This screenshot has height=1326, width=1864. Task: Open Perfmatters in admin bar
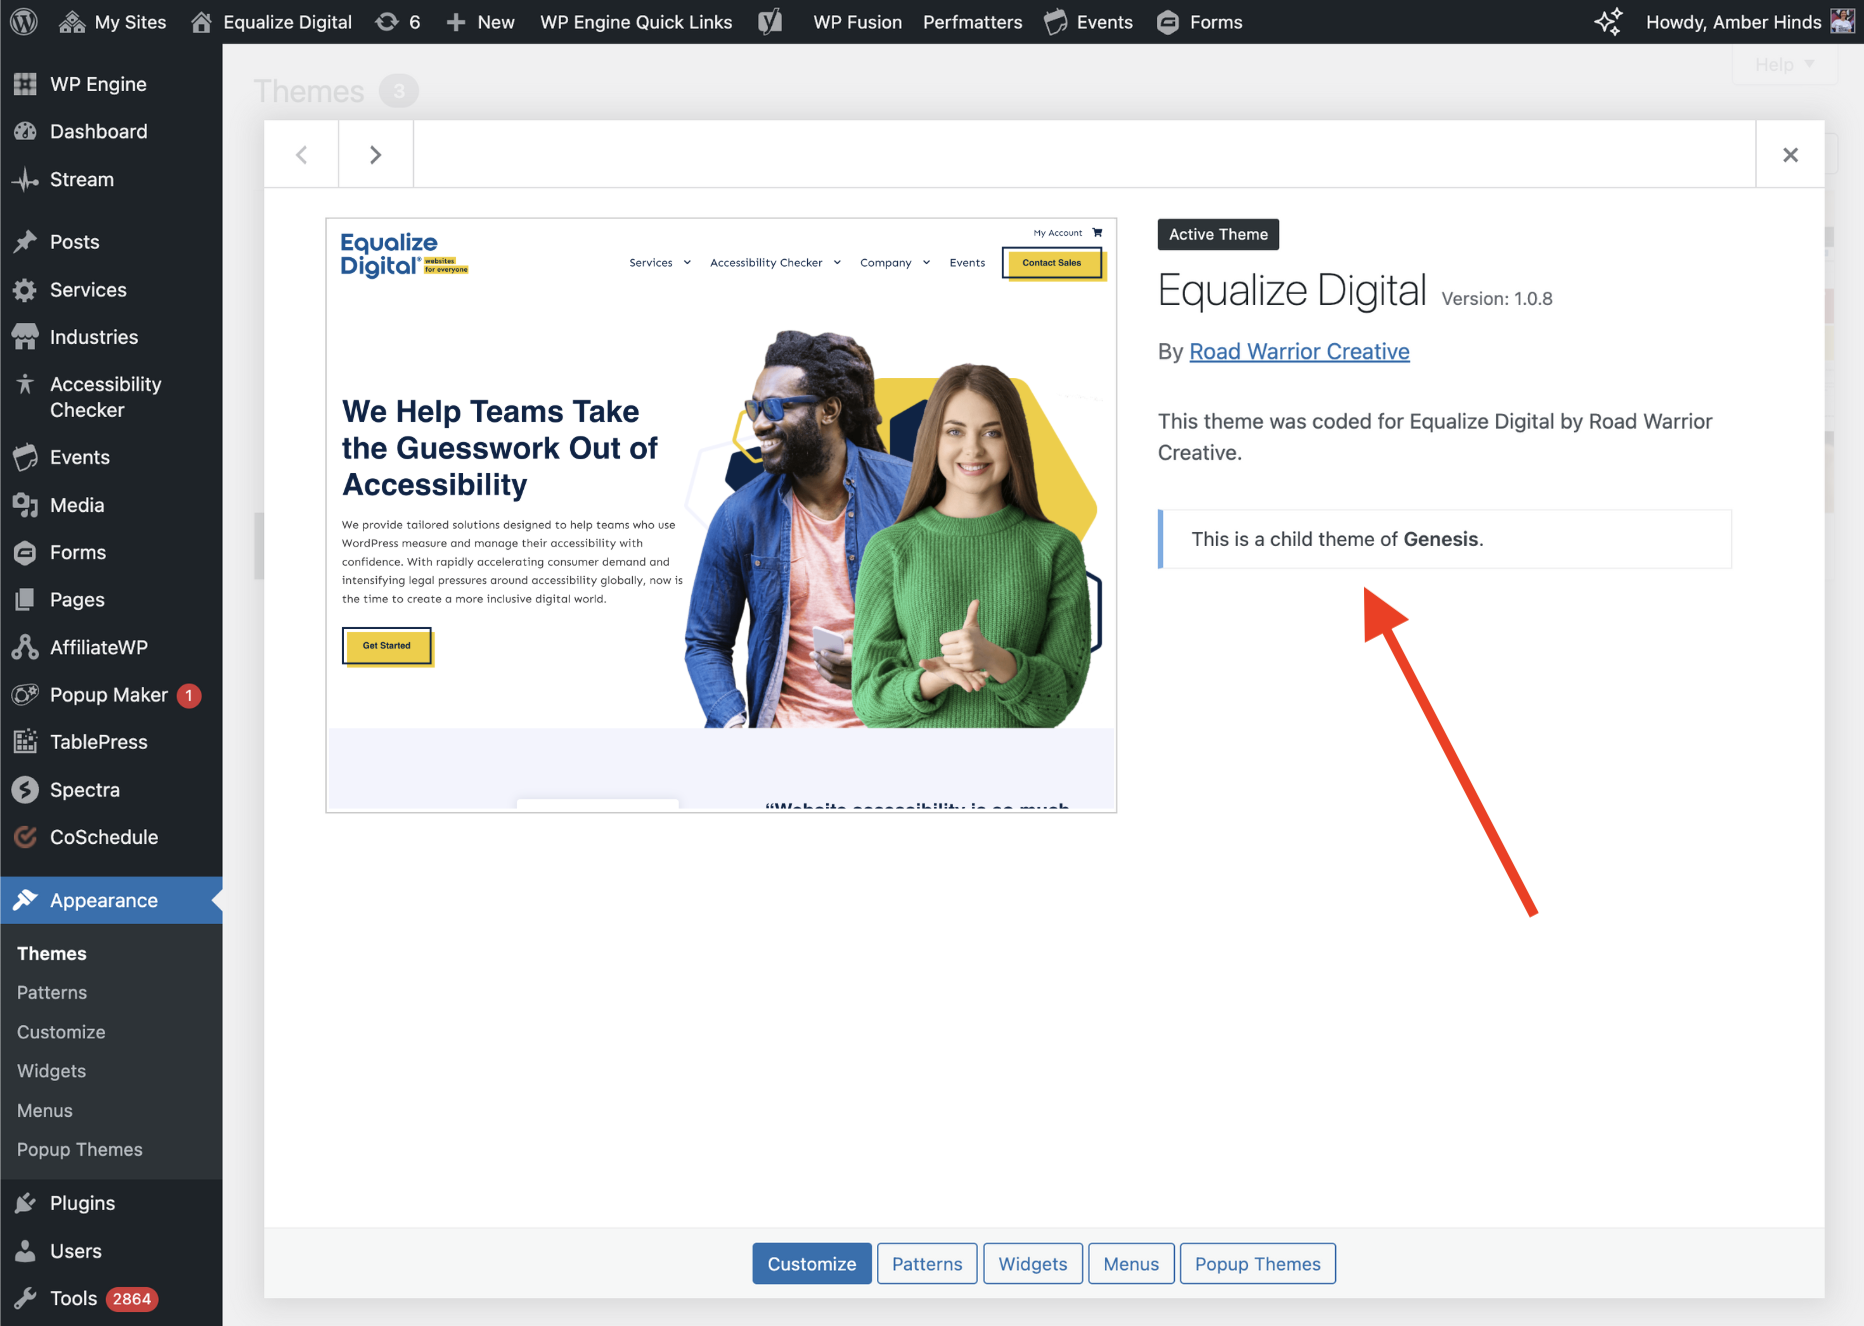972,21
